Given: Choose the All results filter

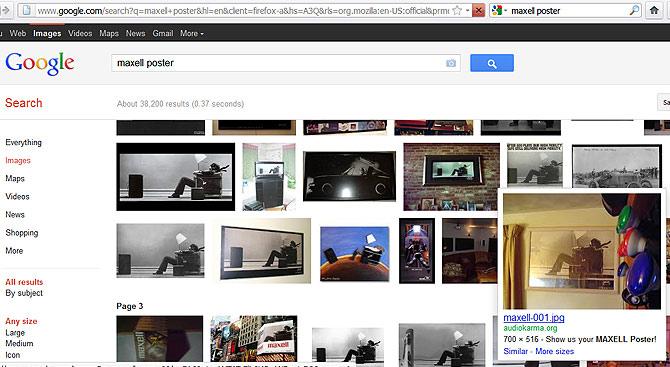Looking at the screenshot, I should pos(24,282).
